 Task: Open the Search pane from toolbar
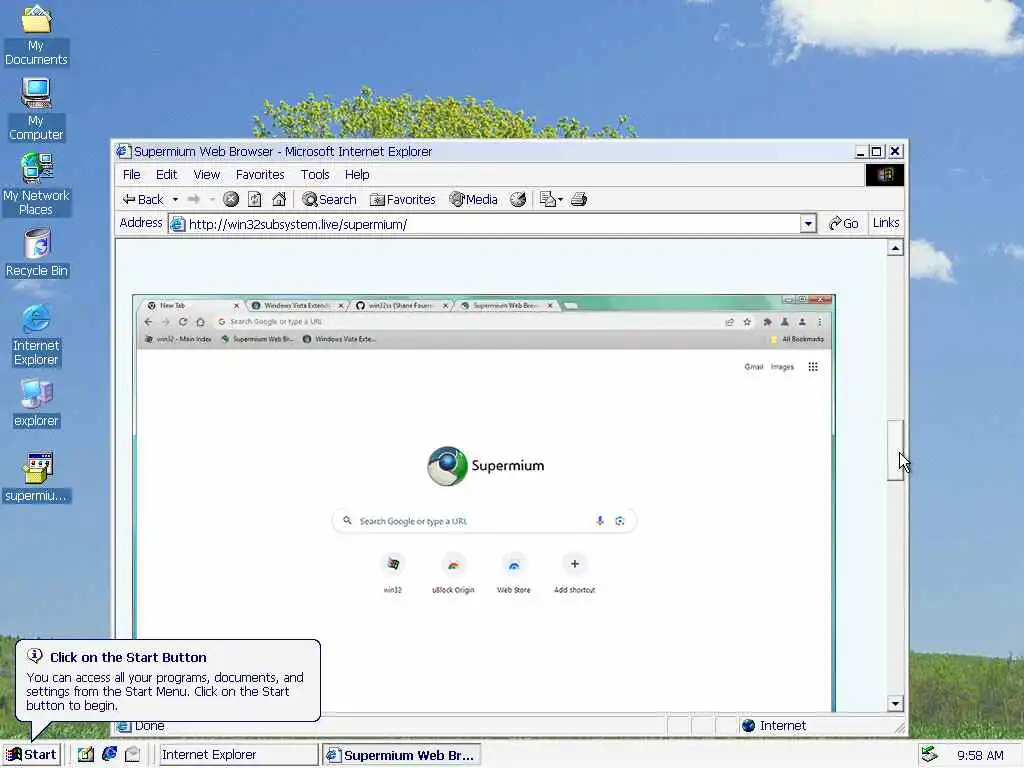[329, 199]
